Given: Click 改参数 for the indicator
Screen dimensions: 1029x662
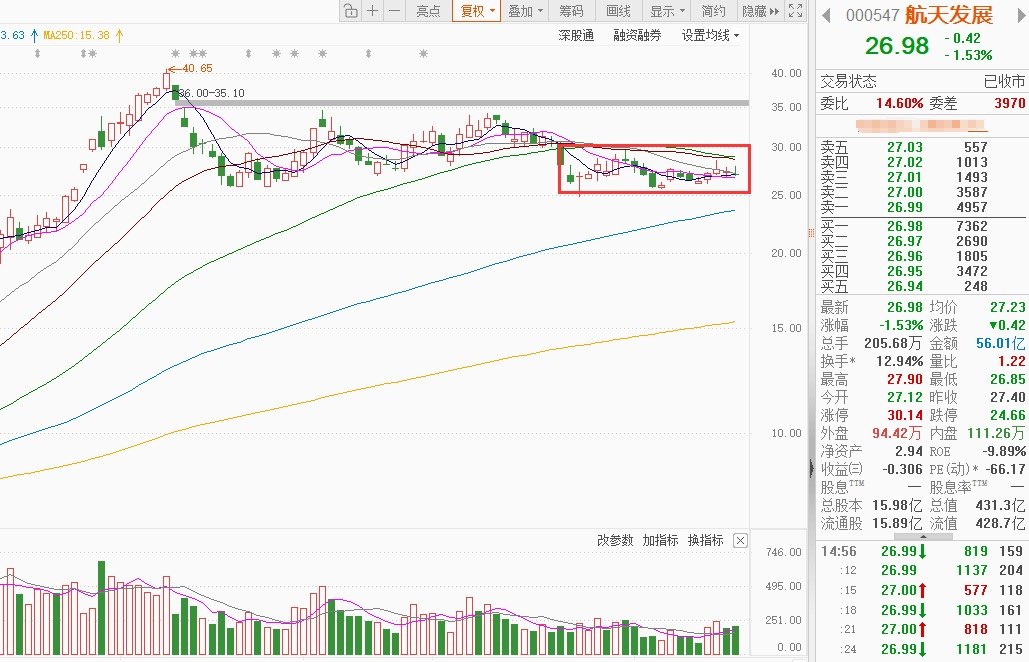Looking at the screenshot, I should [x=615, y=541].
